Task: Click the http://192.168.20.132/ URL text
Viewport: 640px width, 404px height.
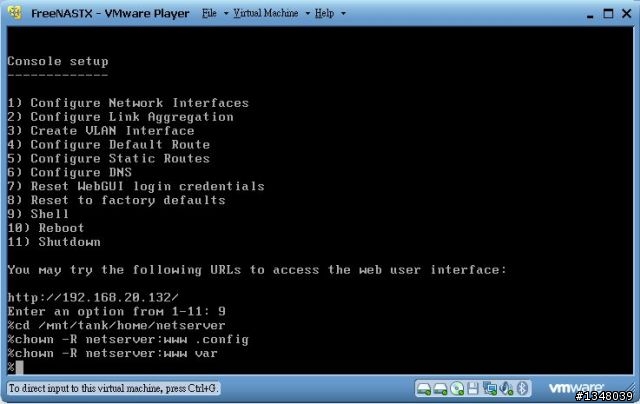Action: (x=93, y=297)
